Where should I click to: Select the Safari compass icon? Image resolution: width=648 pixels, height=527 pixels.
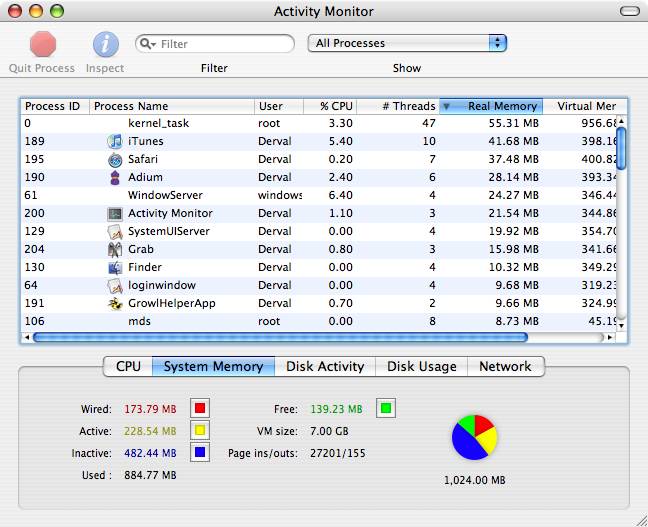pyautogui.click(x=115, y=160)
